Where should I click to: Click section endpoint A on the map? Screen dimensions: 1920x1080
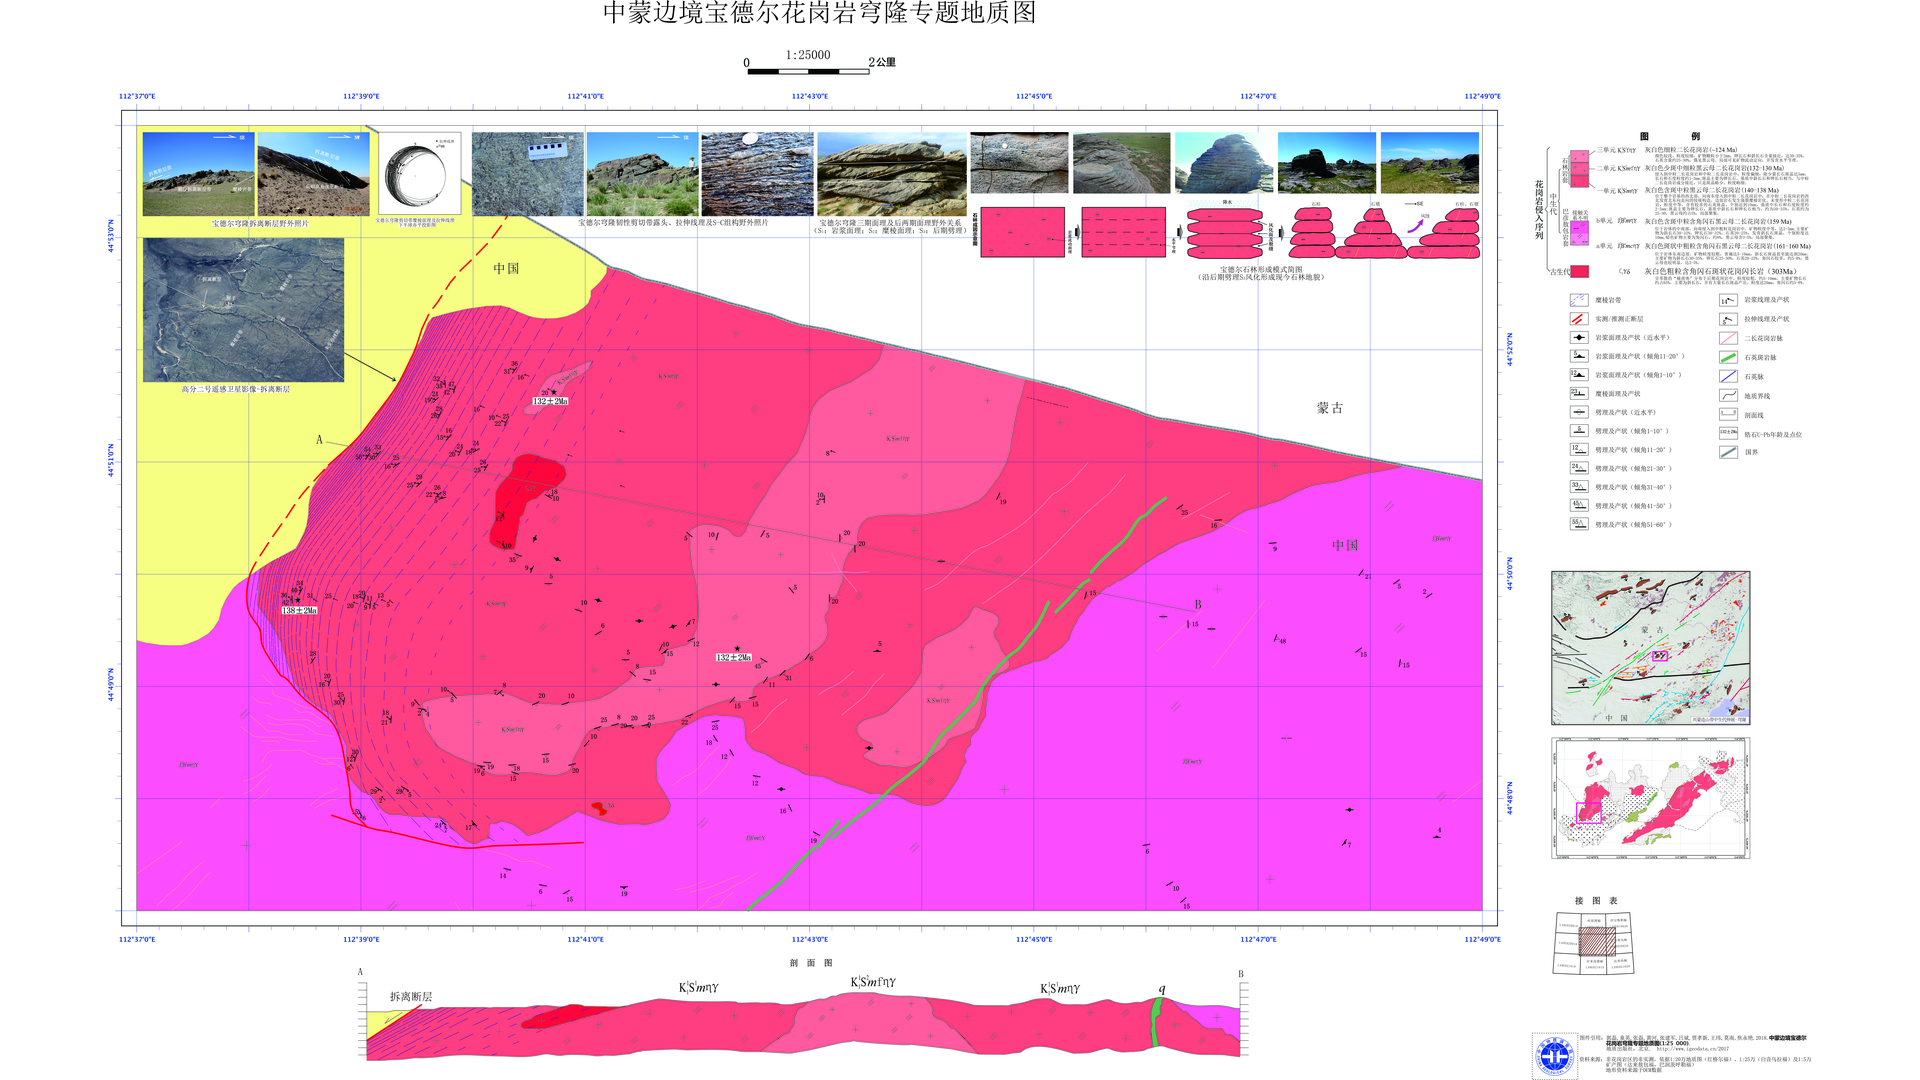tap(320, 440)
